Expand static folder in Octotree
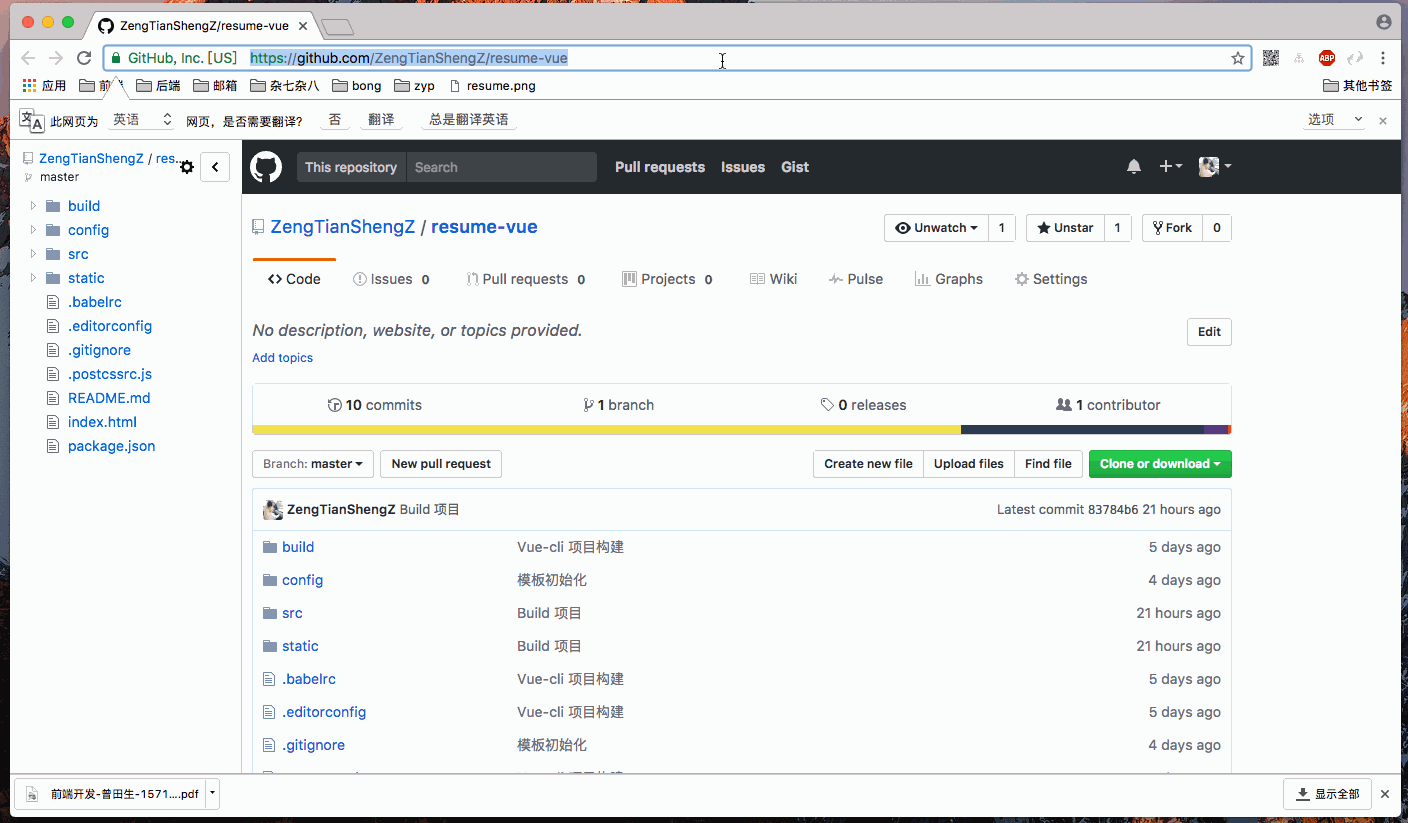 (x=33, y=277)
